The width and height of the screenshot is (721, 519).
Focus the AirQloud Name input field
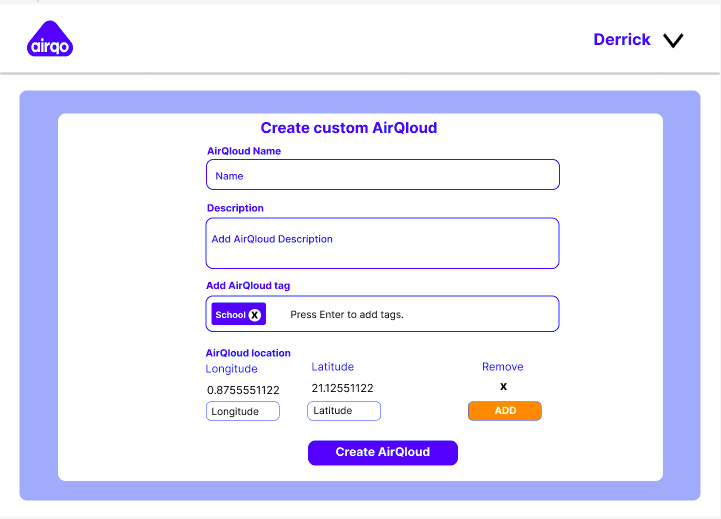(x=383, y=175)
